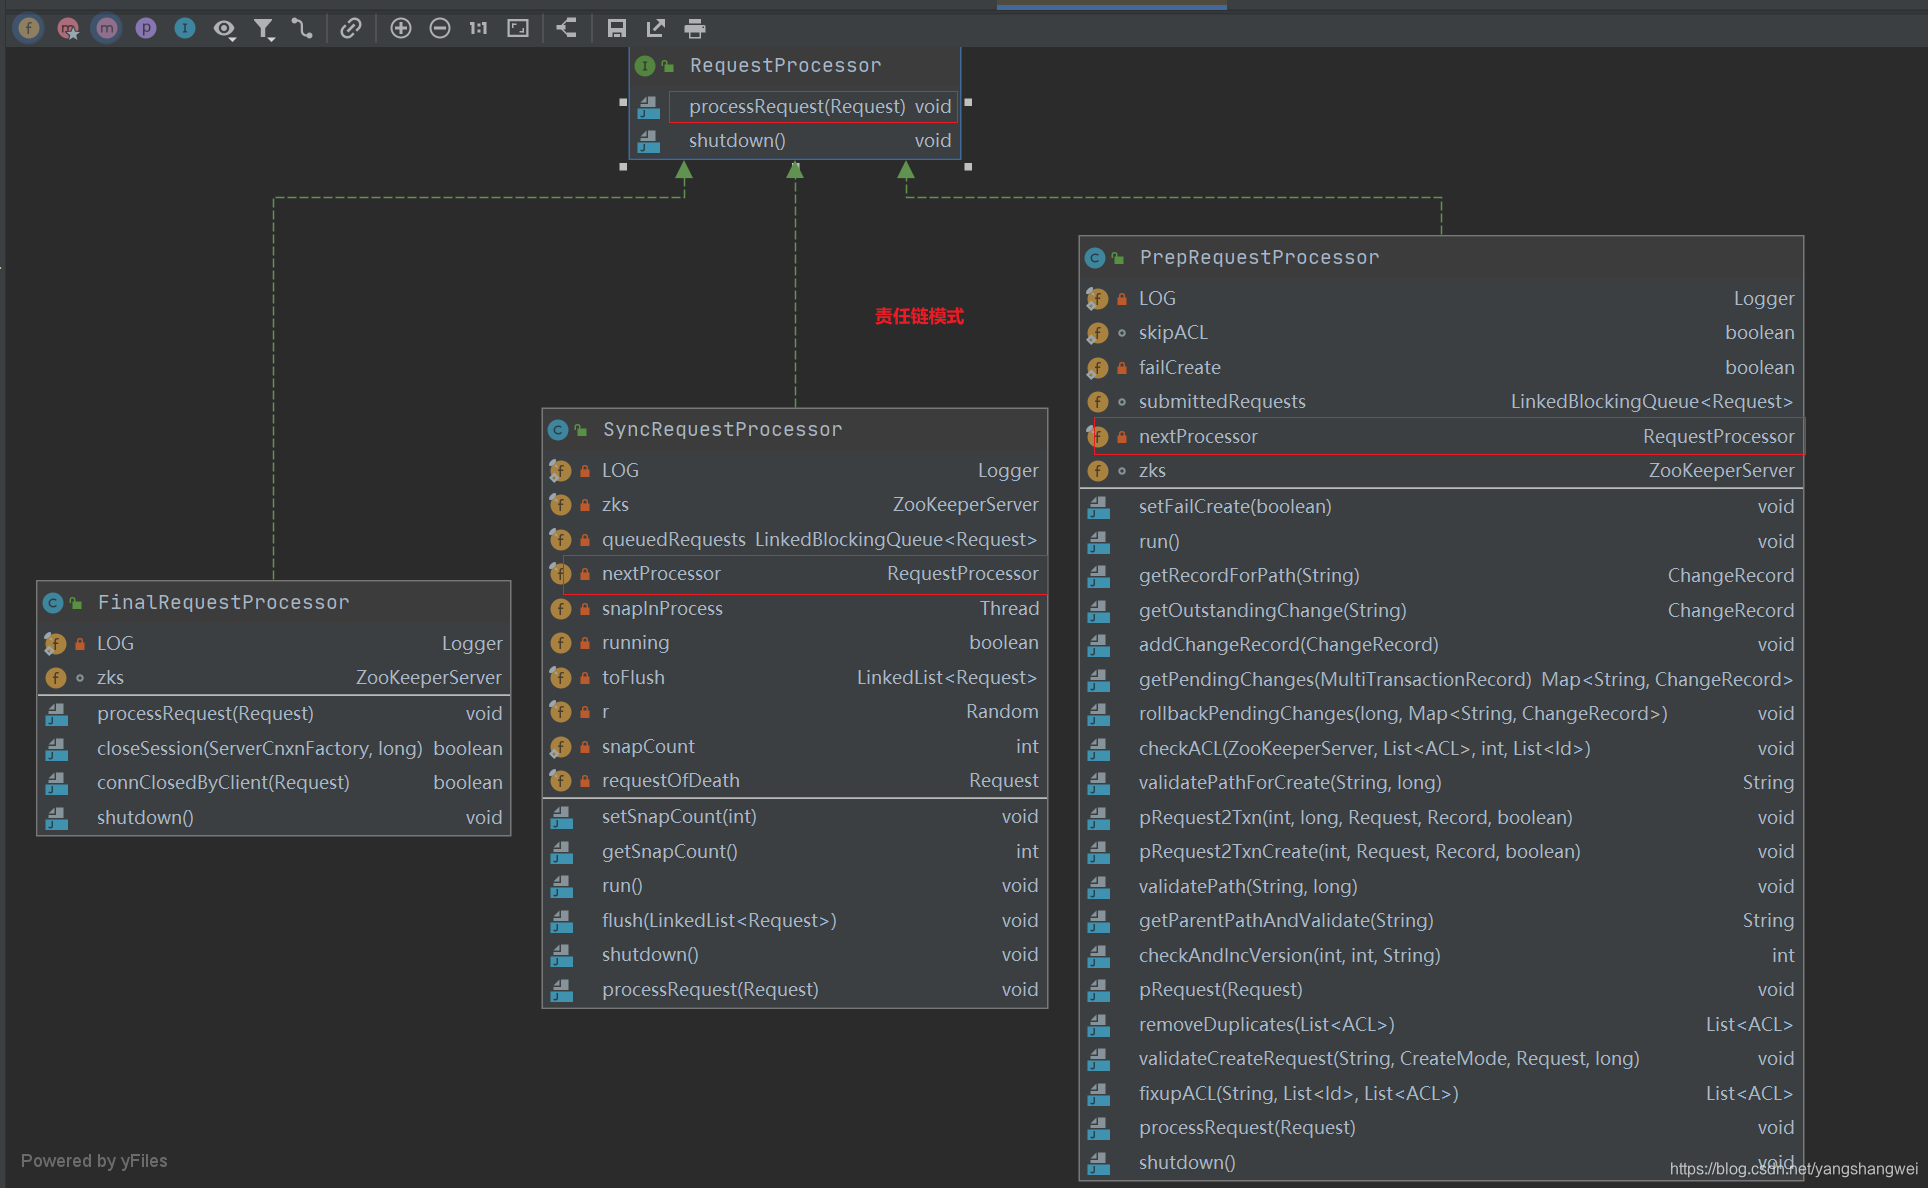Open the visibility level eye dropdown

(225, 29)
